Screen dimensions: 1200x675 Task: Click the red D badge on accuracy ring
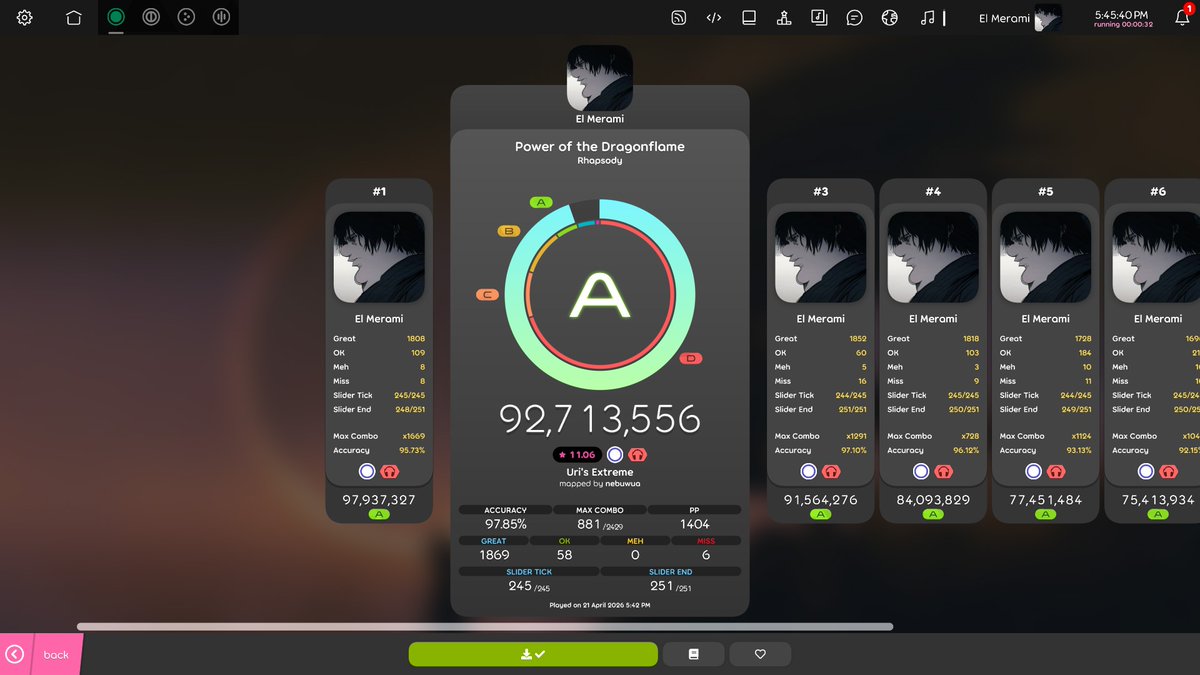[690, 359]
